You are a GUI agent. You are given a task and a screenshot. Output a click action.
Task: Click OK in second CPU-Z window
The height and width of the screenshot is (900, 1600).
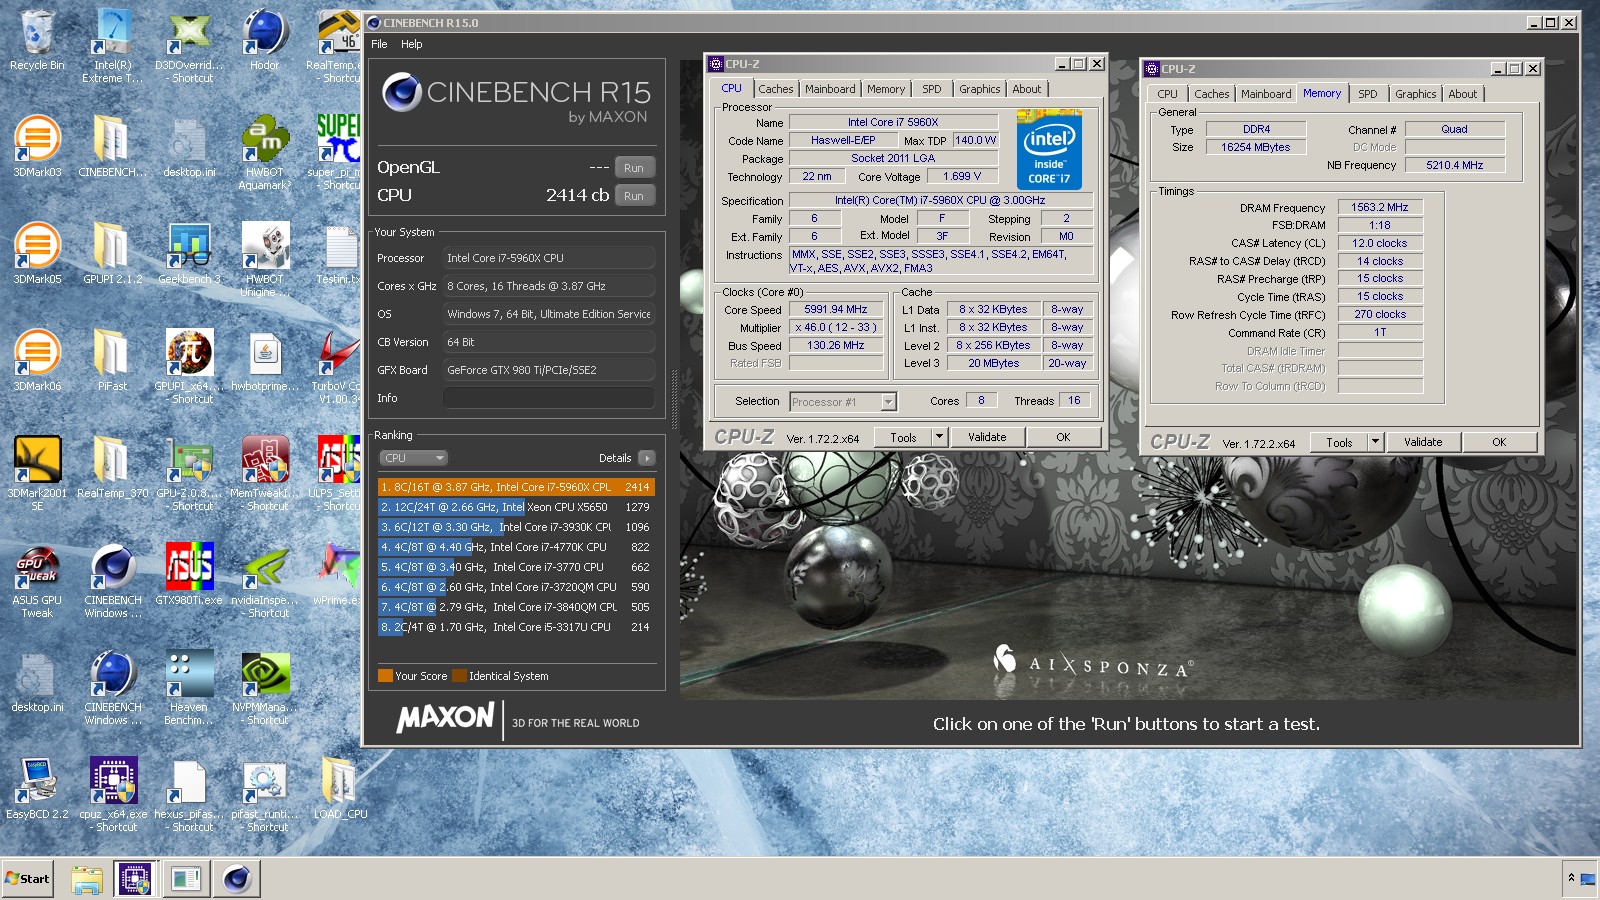pos(1499,442)
